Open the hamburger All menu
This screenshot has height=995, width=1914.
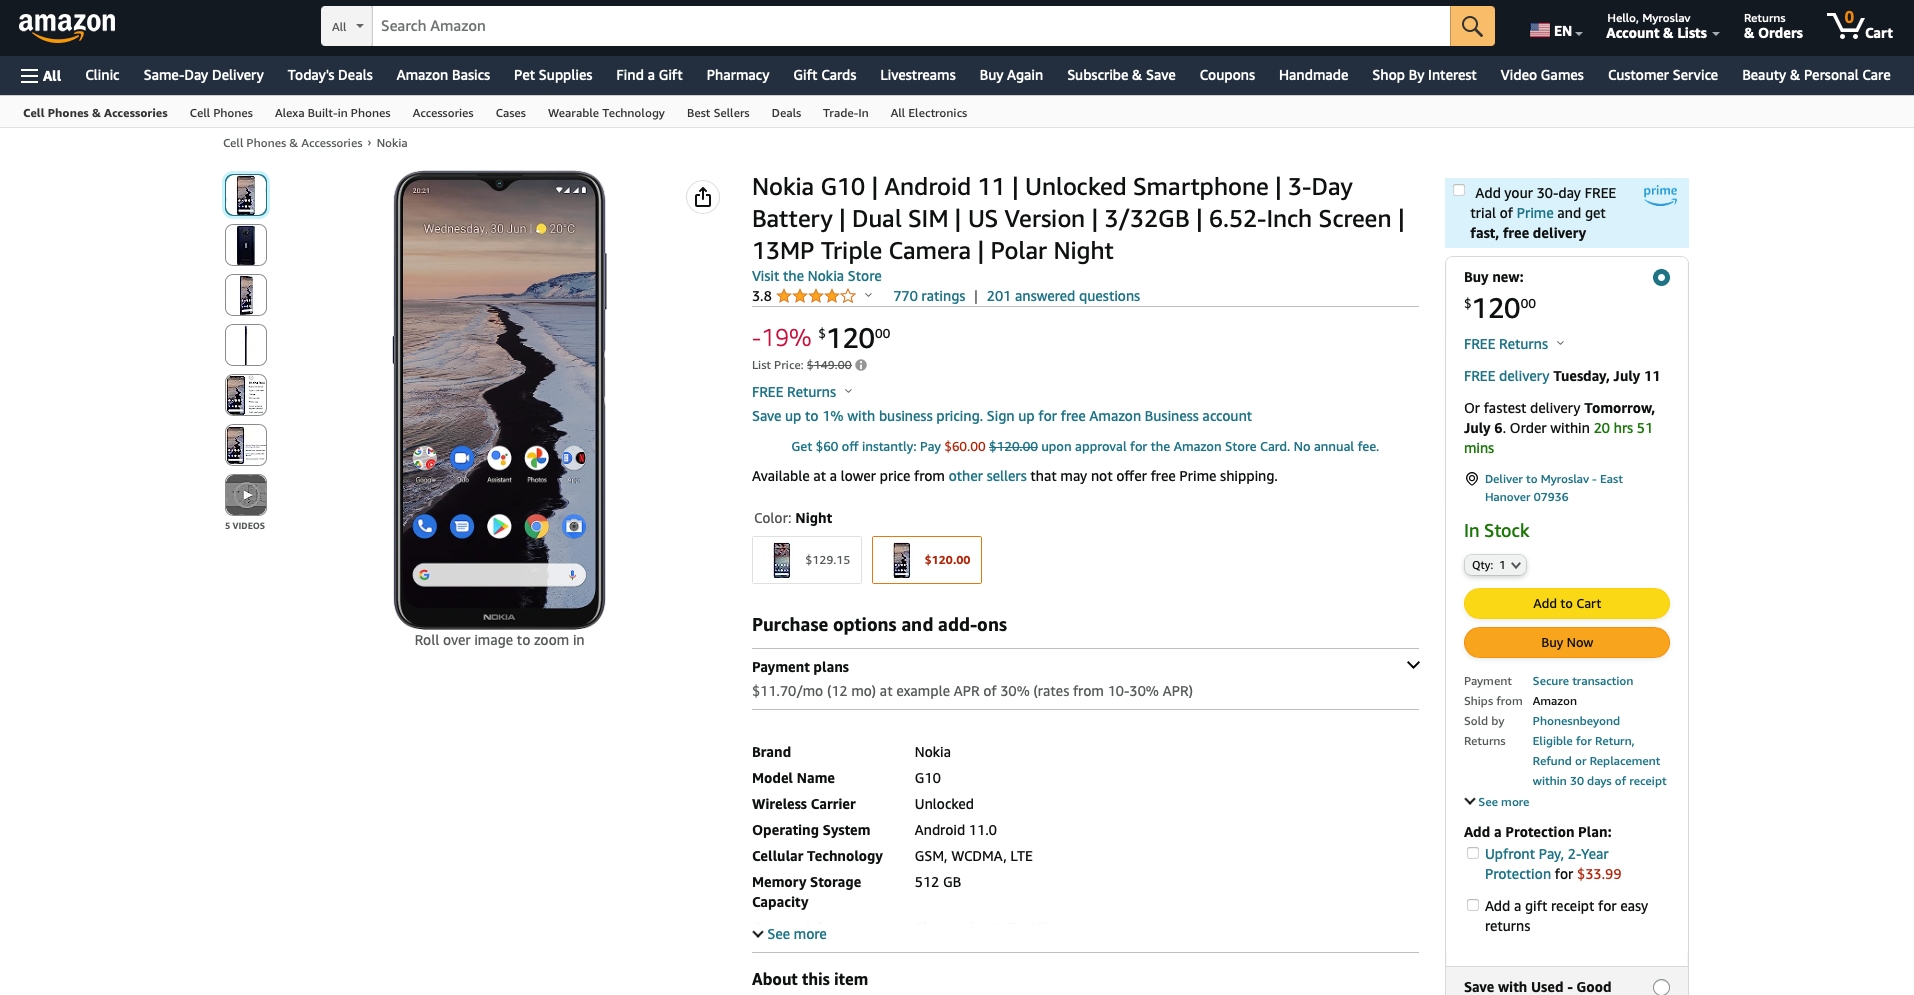point(41,75)
